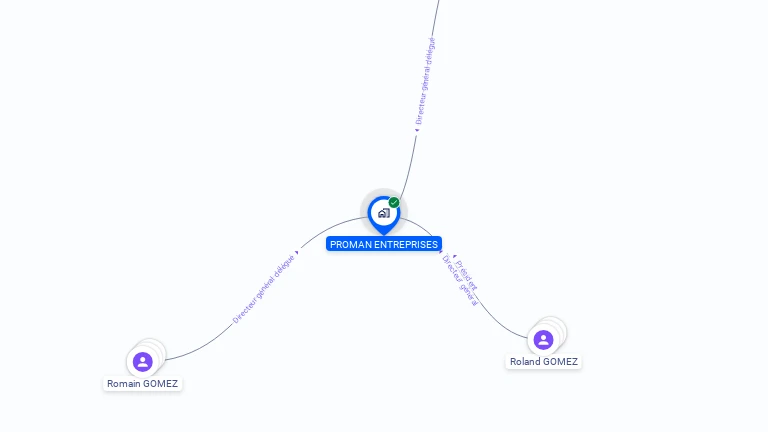Select Directeur général délégué label toward Romain GOMEZ
Screen dimensions: 768x432
[264, 289]
